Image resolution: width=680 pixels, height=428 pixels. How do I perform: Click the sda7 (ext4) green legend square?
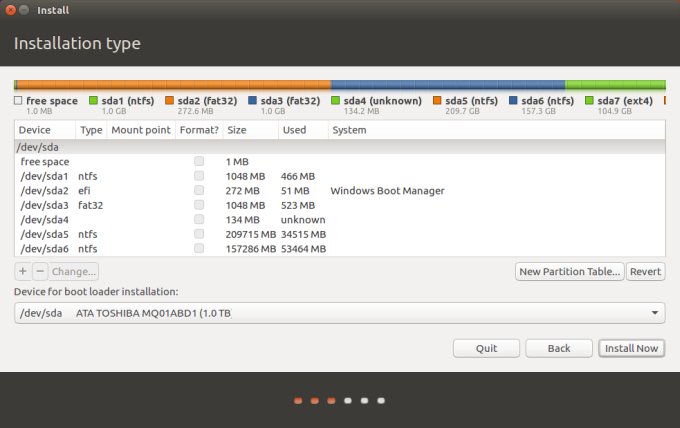(590, 101)
